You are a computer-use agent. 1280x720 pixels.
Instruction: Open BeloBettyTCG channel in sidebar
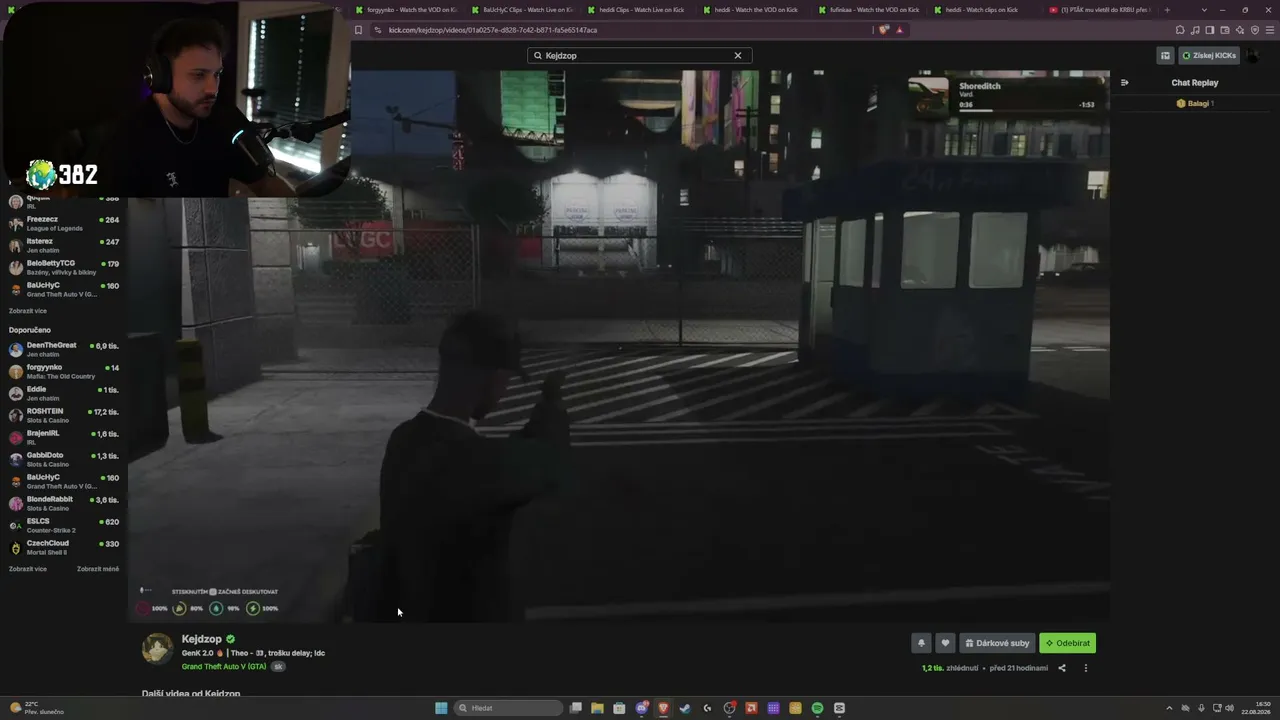(x=64, y=267)
